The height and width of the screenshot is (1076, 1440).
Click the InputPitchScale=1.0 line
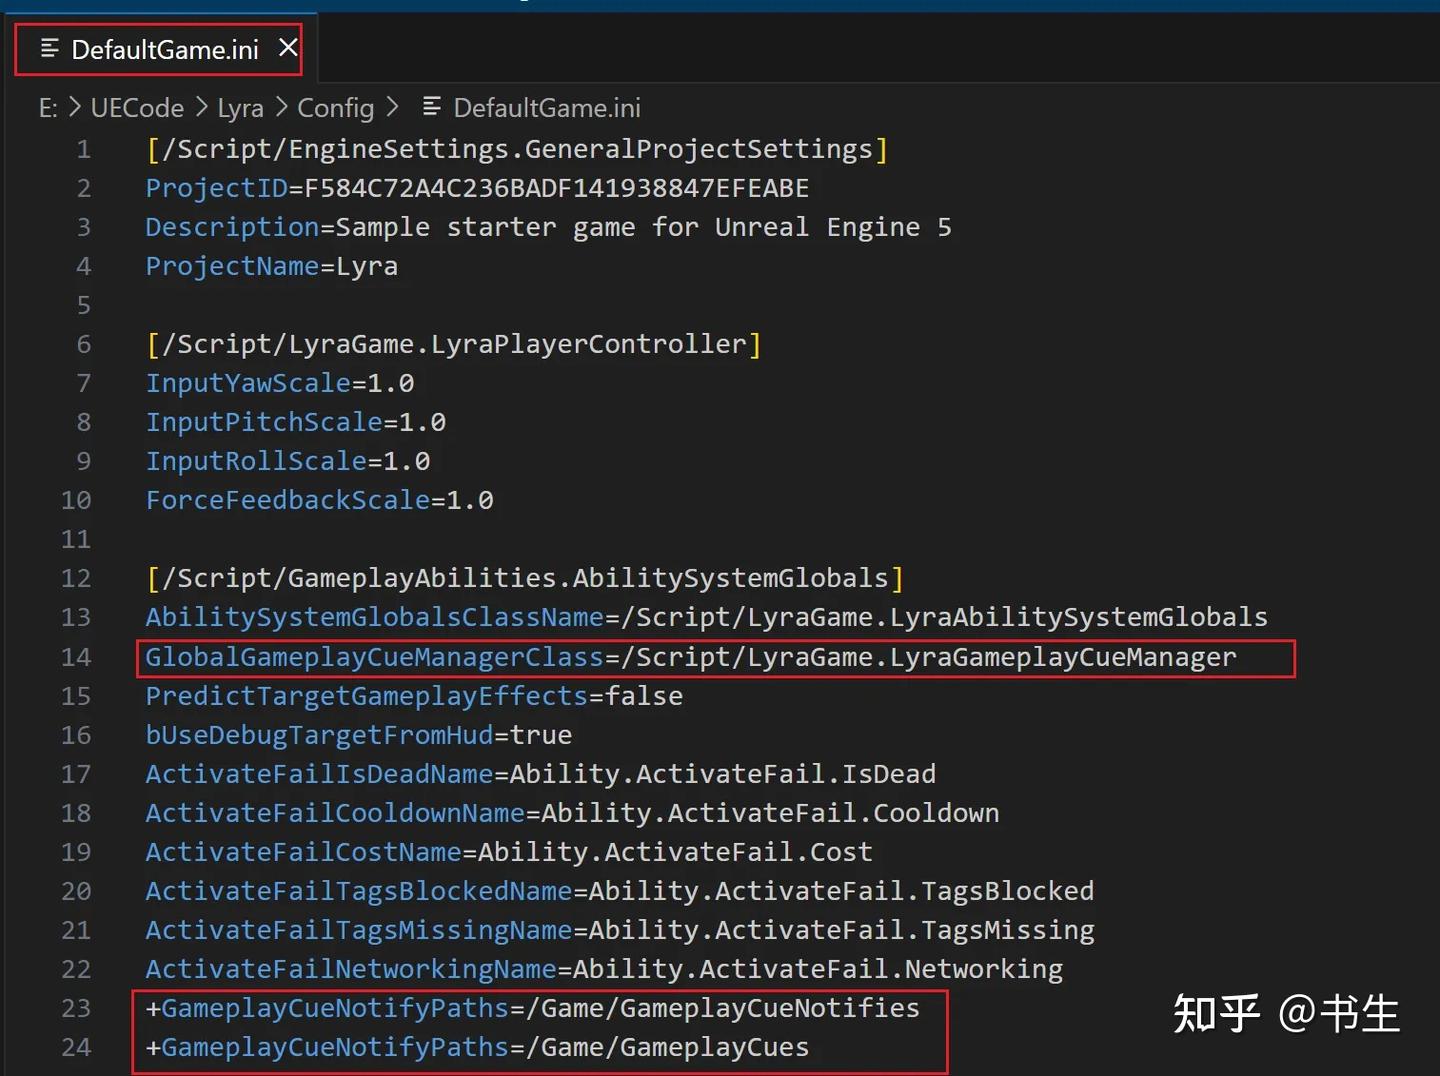[296, 423]
